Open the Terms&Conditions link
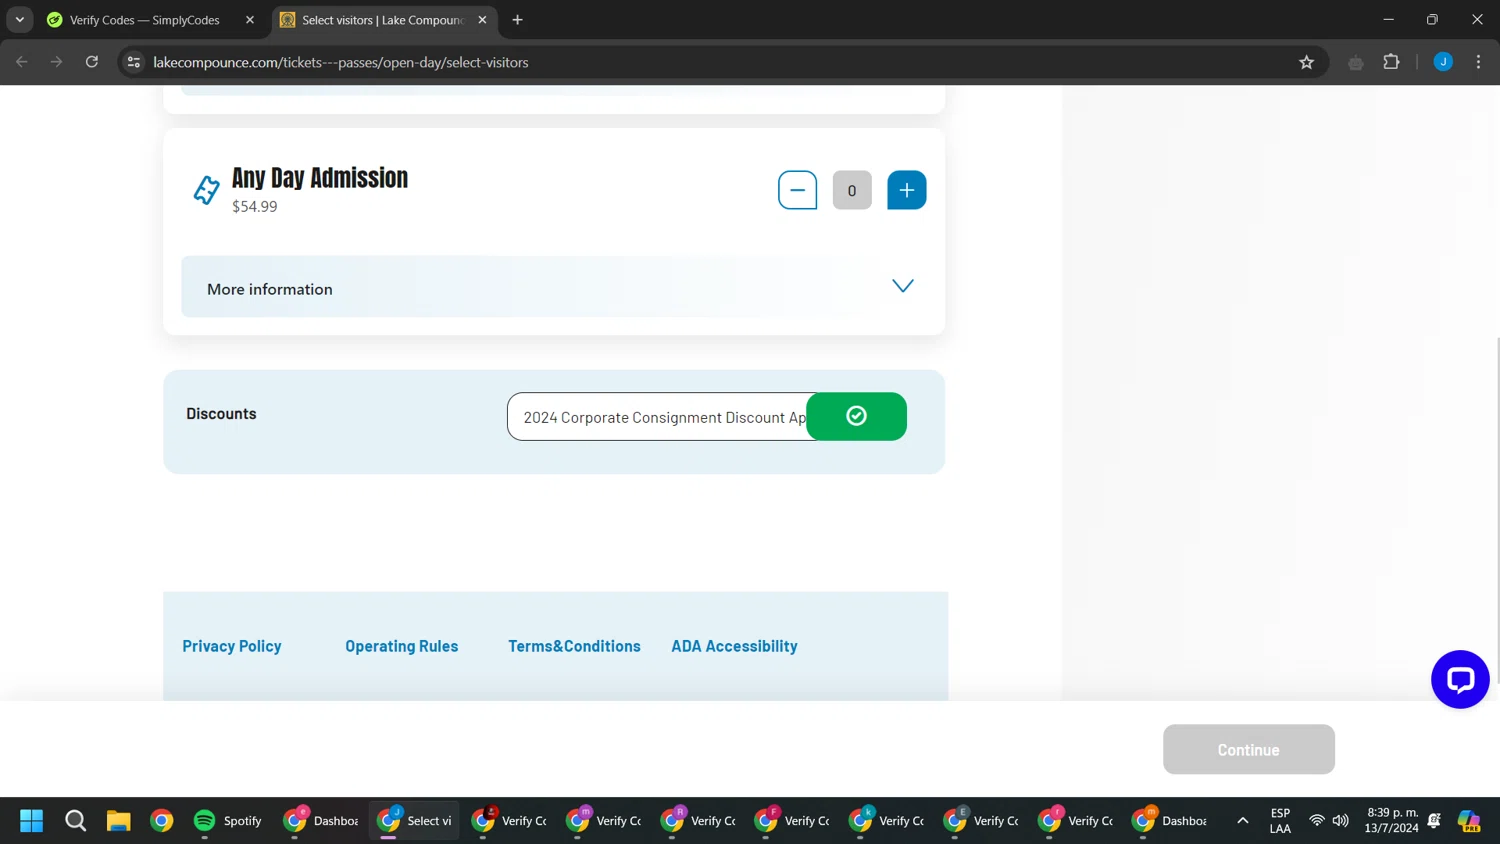This screenshot has width=1500, height=844. (574, 646)
